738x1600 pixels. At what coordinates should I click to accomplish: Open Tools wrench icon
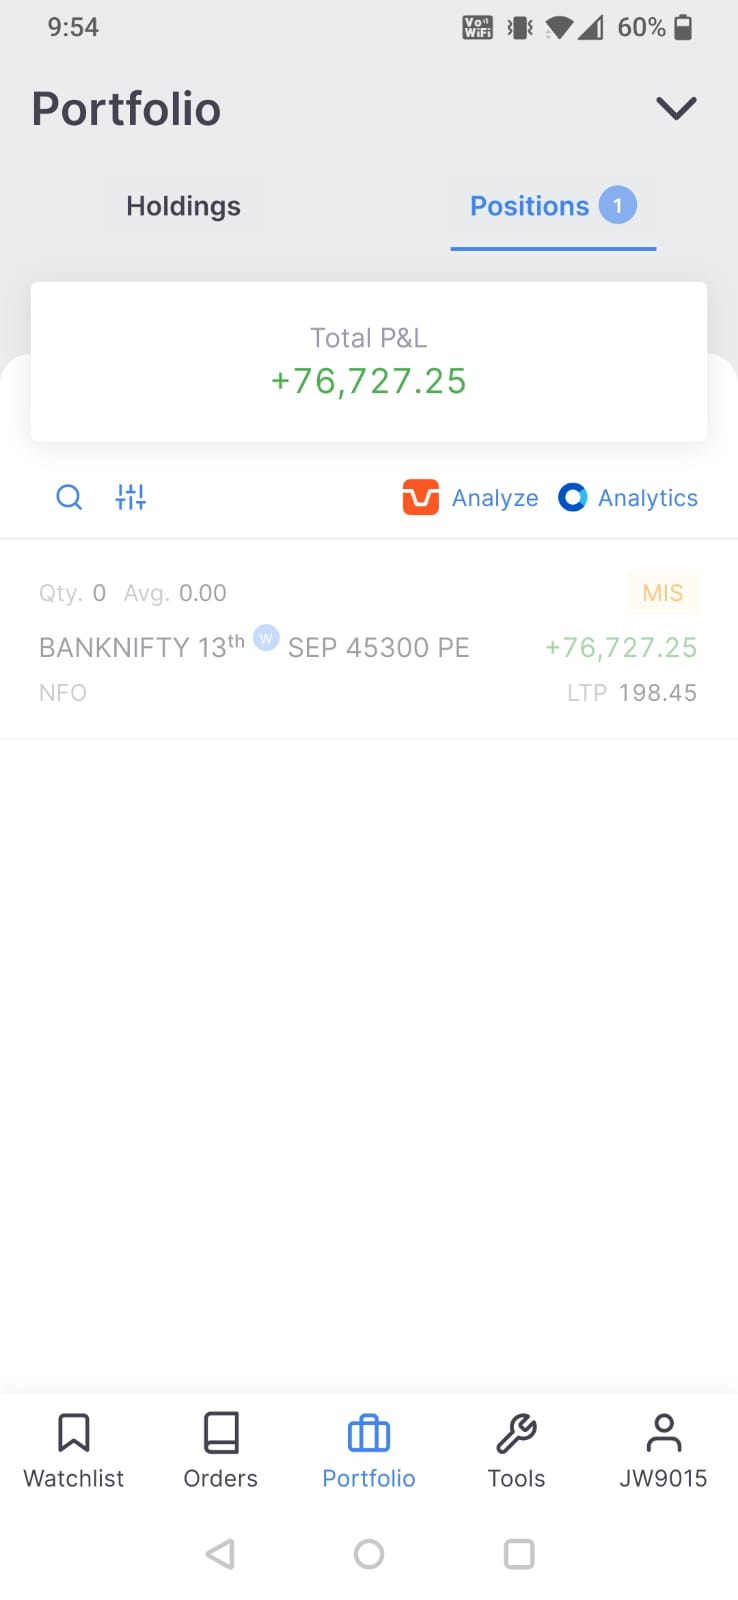click(x=516, y=1433)
